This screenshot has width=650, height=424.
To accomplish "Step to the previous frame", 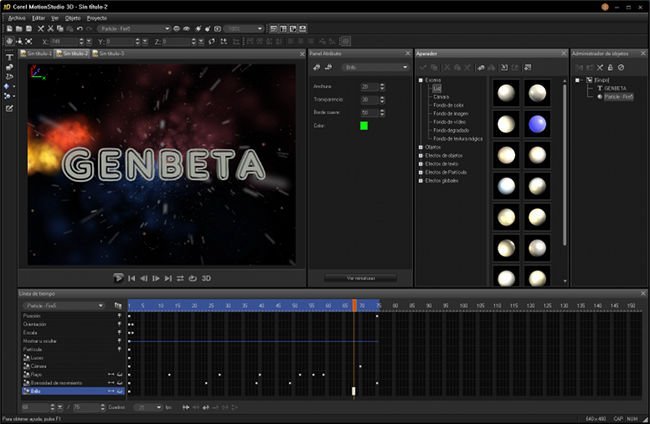I will click(x=144, y=279).
